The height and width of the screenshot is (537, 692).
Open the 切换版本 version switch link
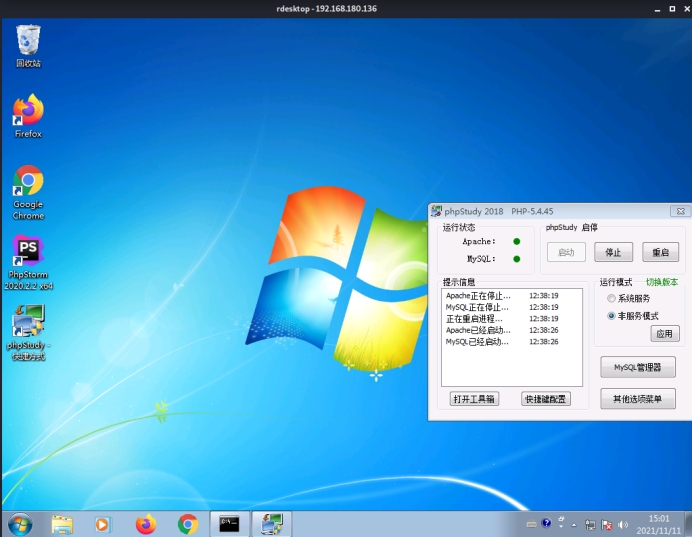[x=662, y=282]
